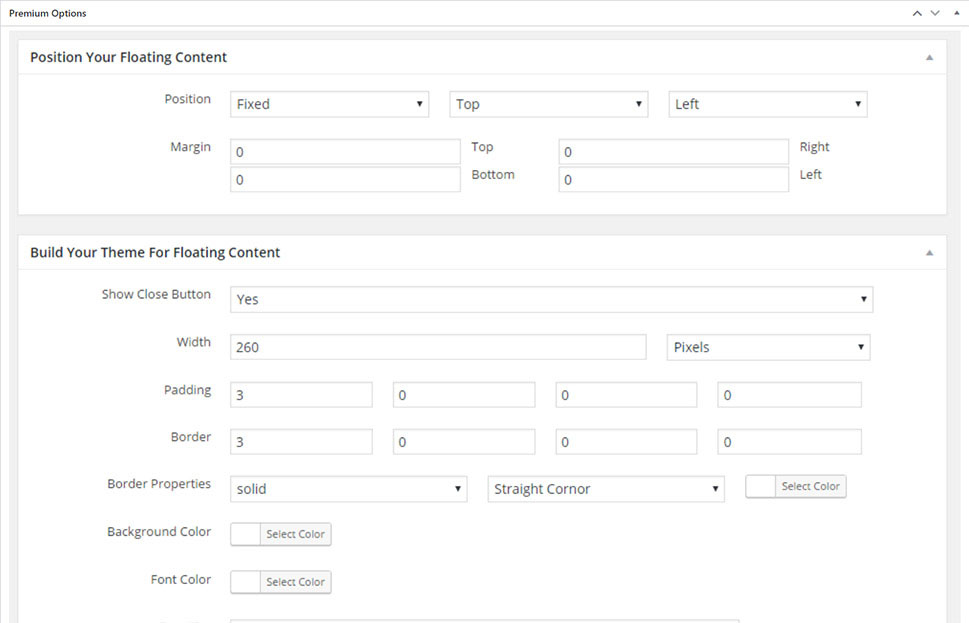The width and height of the screenshot is (969, 623).
Task: Click Select Color button for Border Properties
Action: click(x=810, y=486)
